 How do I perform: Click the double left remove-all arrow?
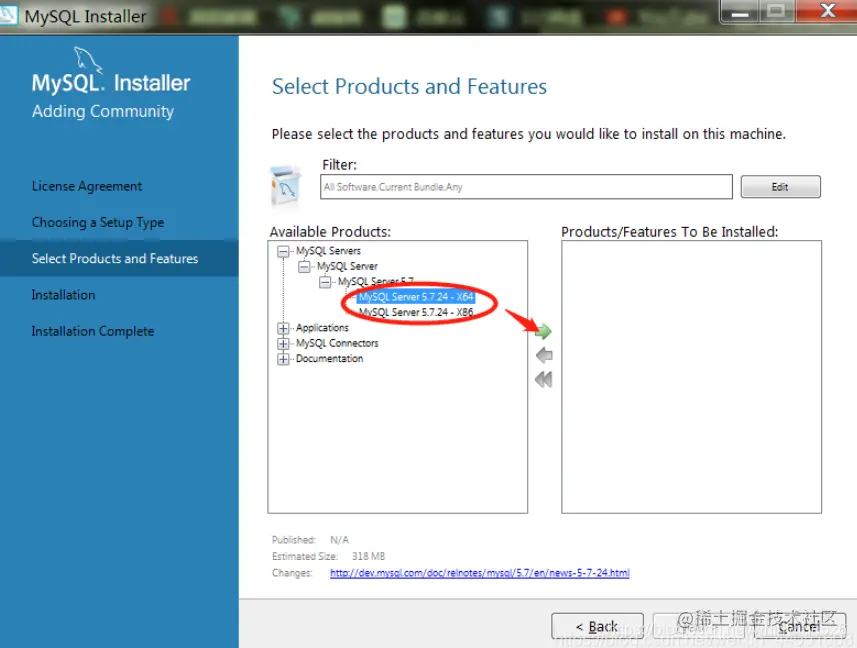[x=544, y=379]
